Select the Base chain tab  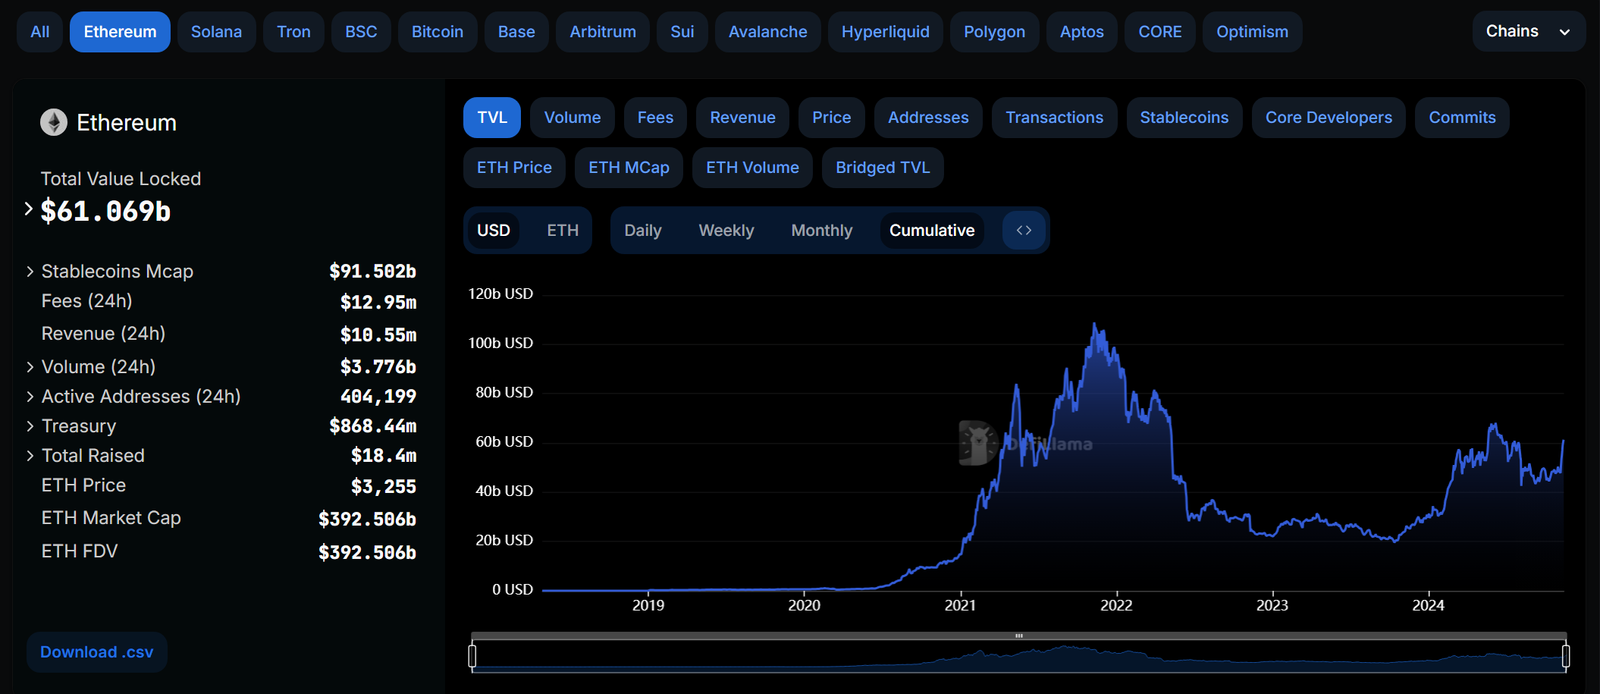516,31
